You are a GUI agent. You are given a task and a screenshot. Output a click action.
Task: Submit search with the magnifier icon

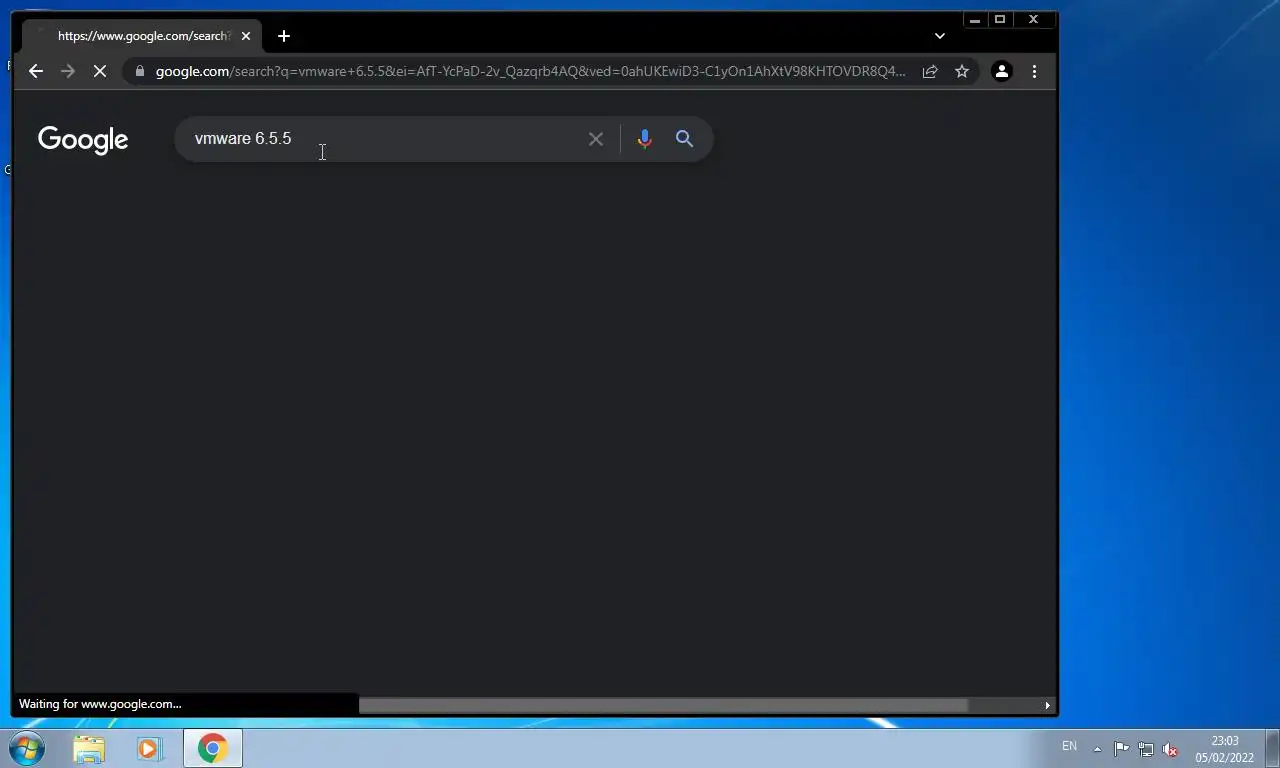click(684, 139)
